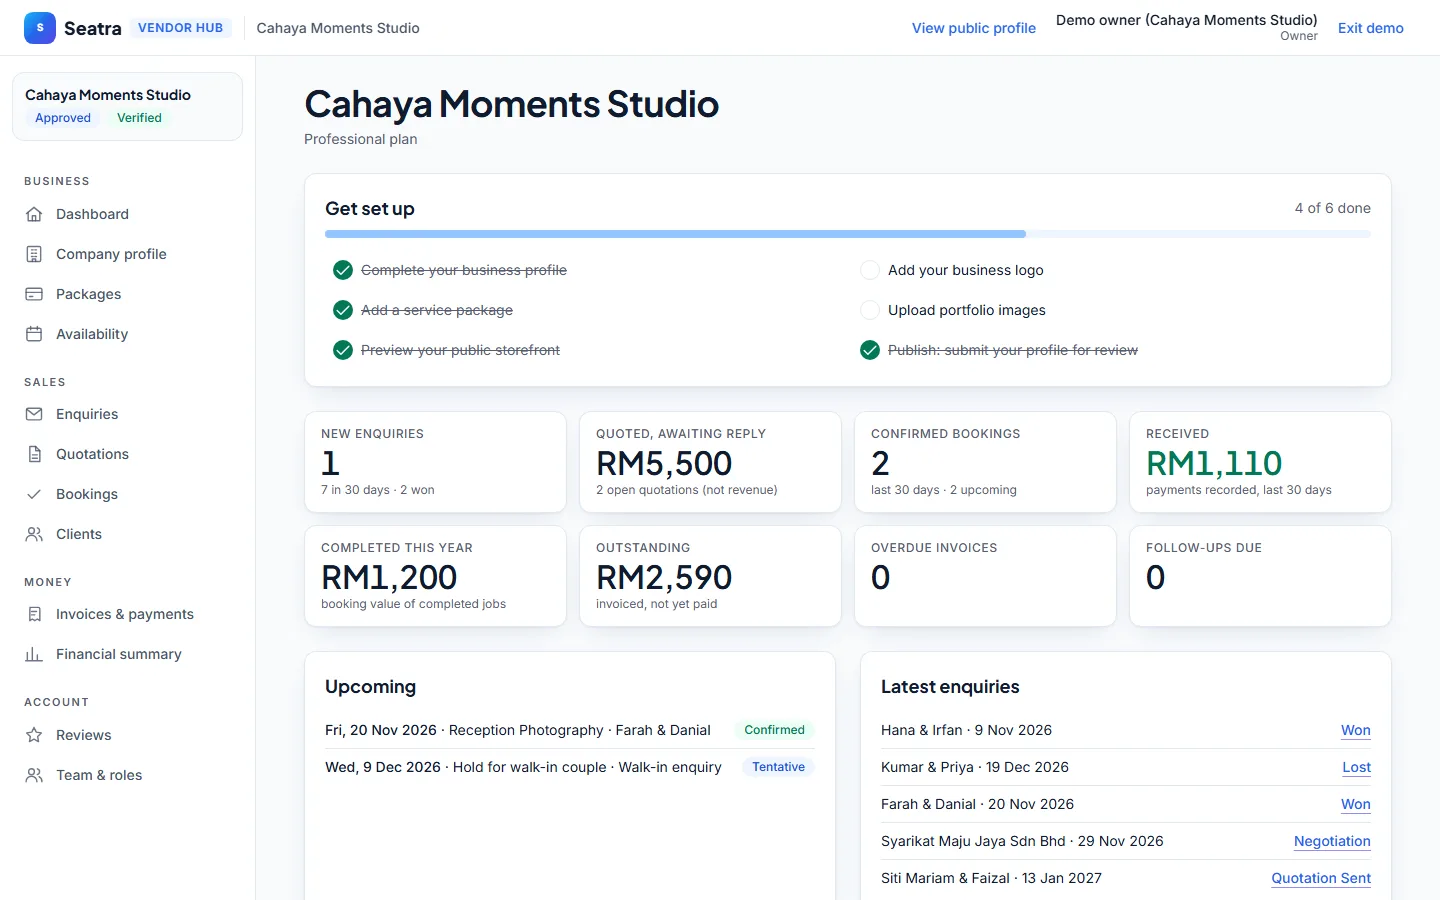Click the Reviews star icon
The image size is (1440, 900).
[34, 735]
